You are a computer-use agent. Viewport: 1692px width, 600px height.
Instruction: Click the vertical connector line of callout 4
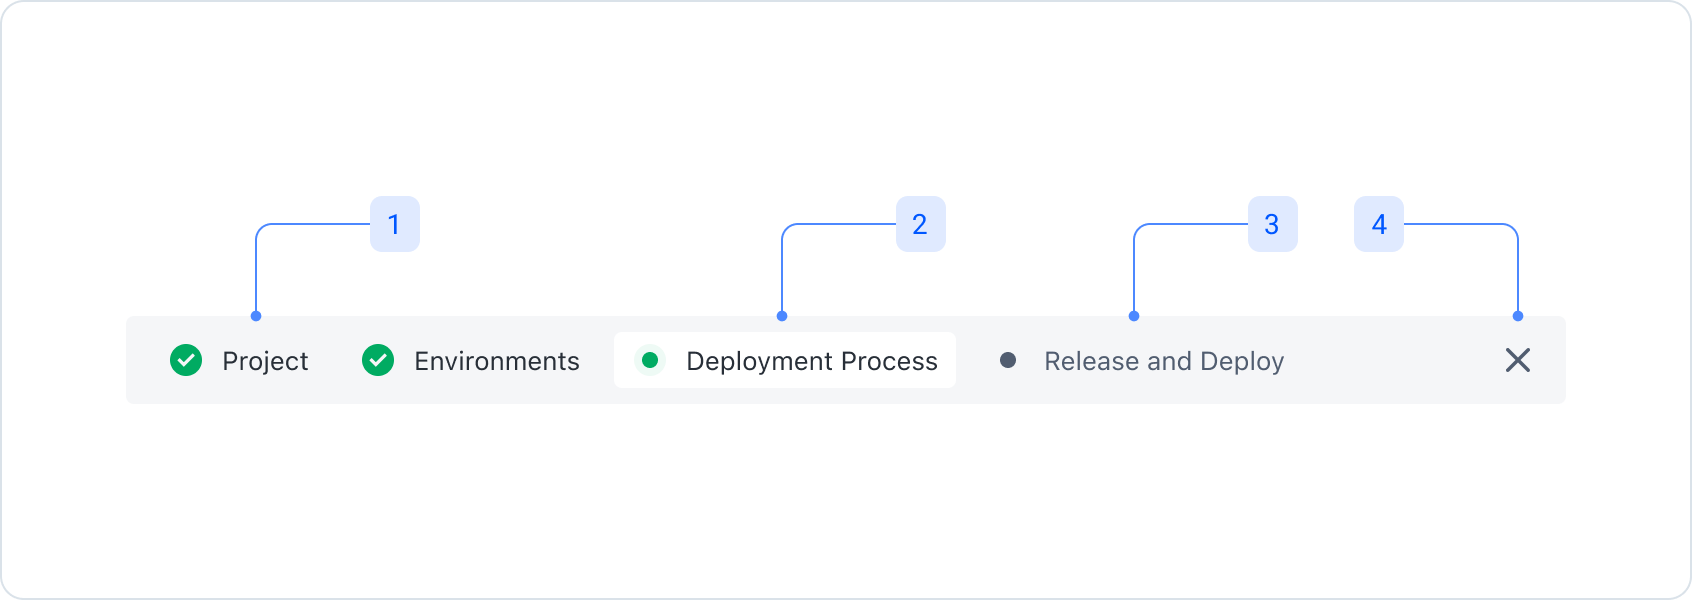pyautogui.click(x=1518, y=275)
